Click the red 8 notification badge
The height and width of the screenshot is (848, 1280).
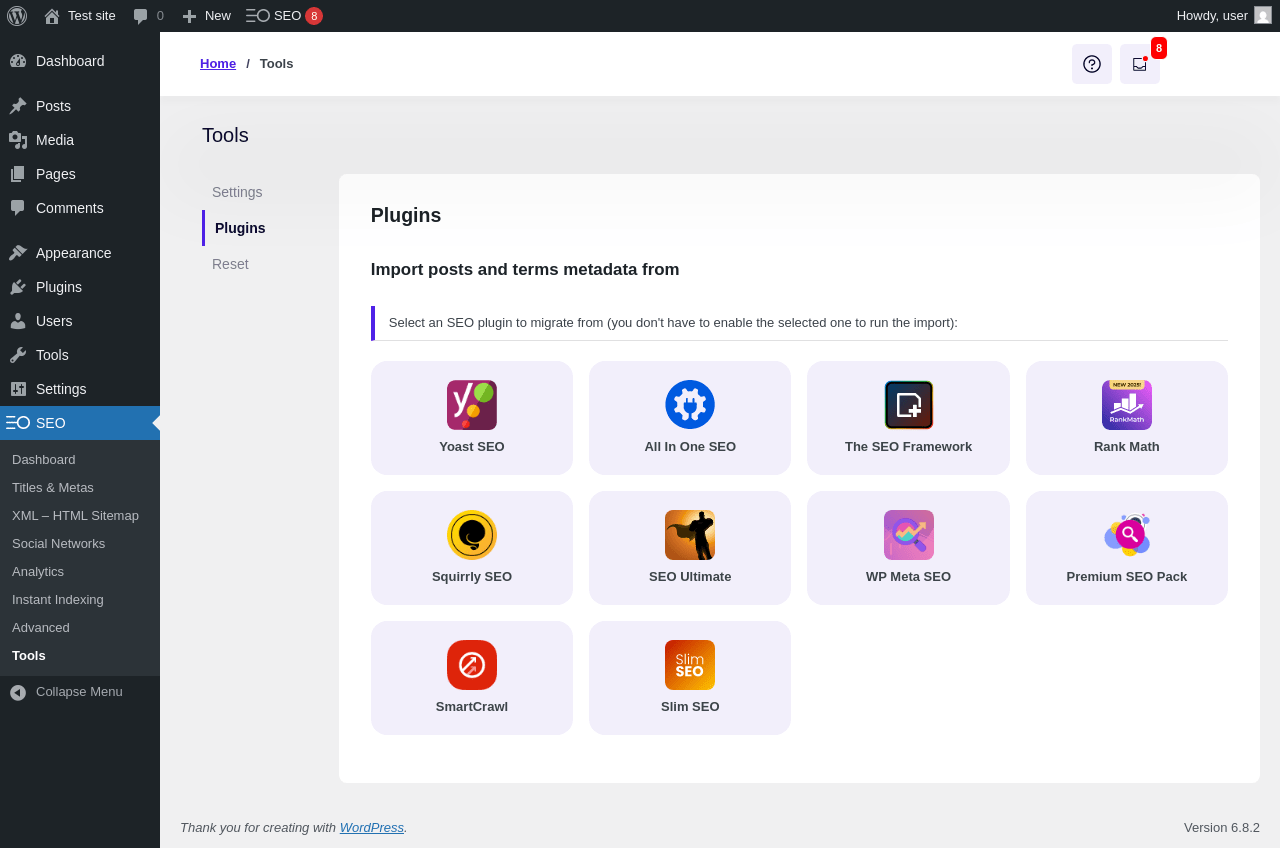point(1159,48)
